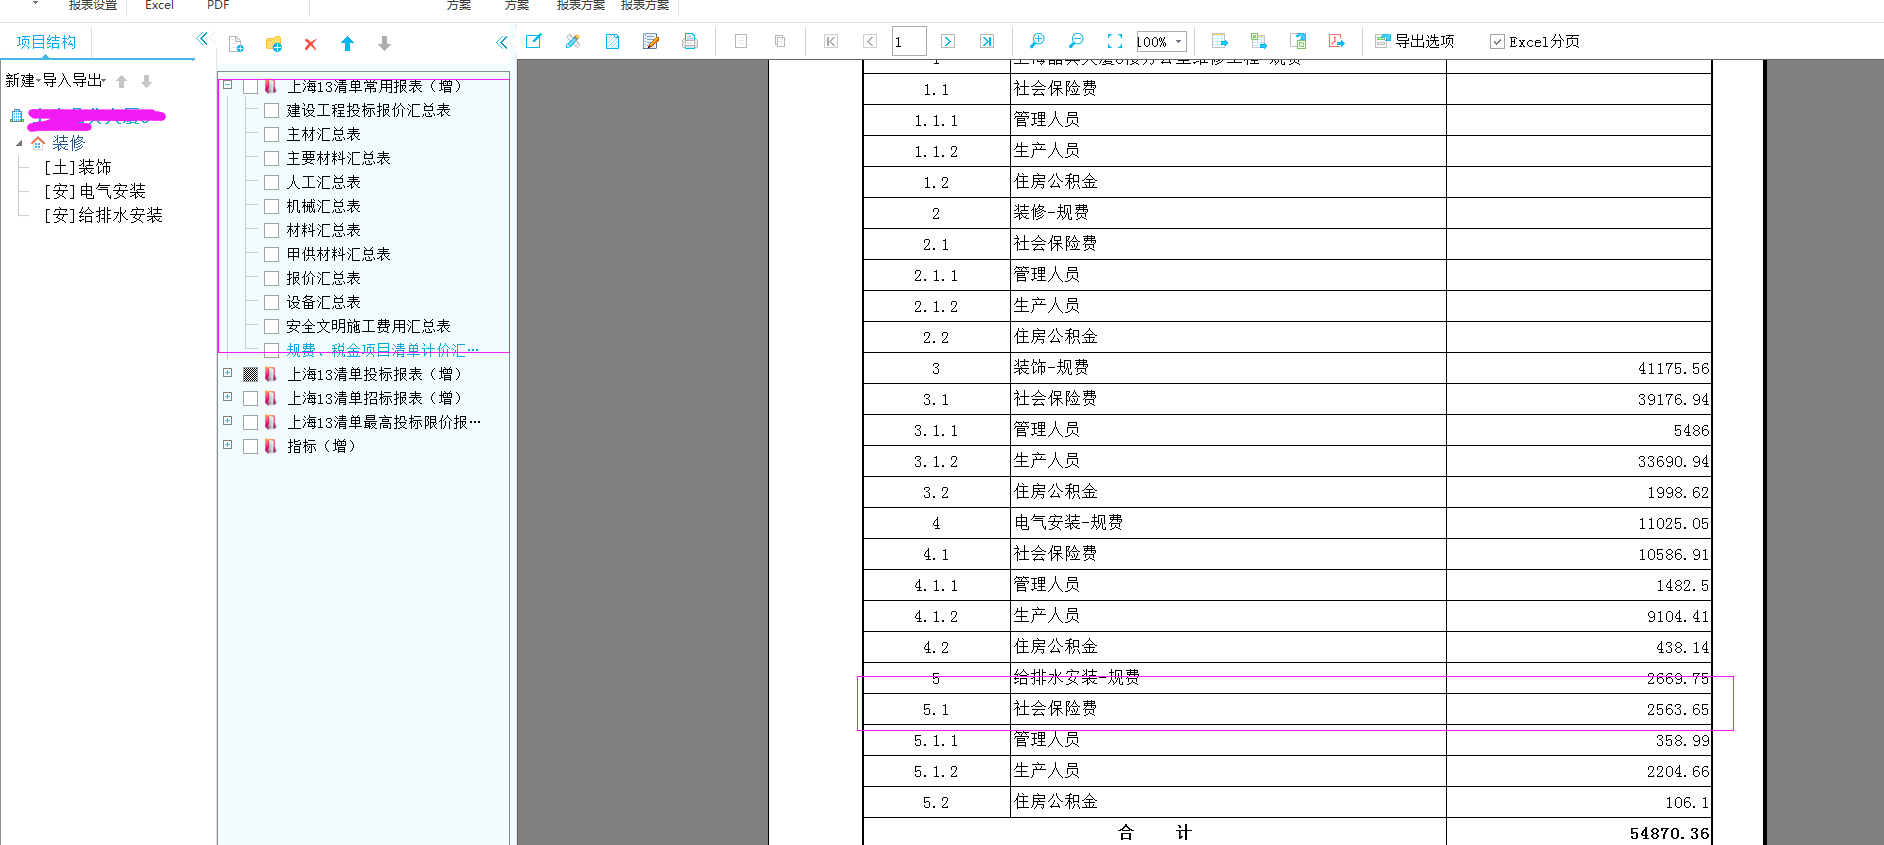Click the multiple pages view icon
Image resolution: width=1884 pixels, height=845 pixels.
click(780, 41)
